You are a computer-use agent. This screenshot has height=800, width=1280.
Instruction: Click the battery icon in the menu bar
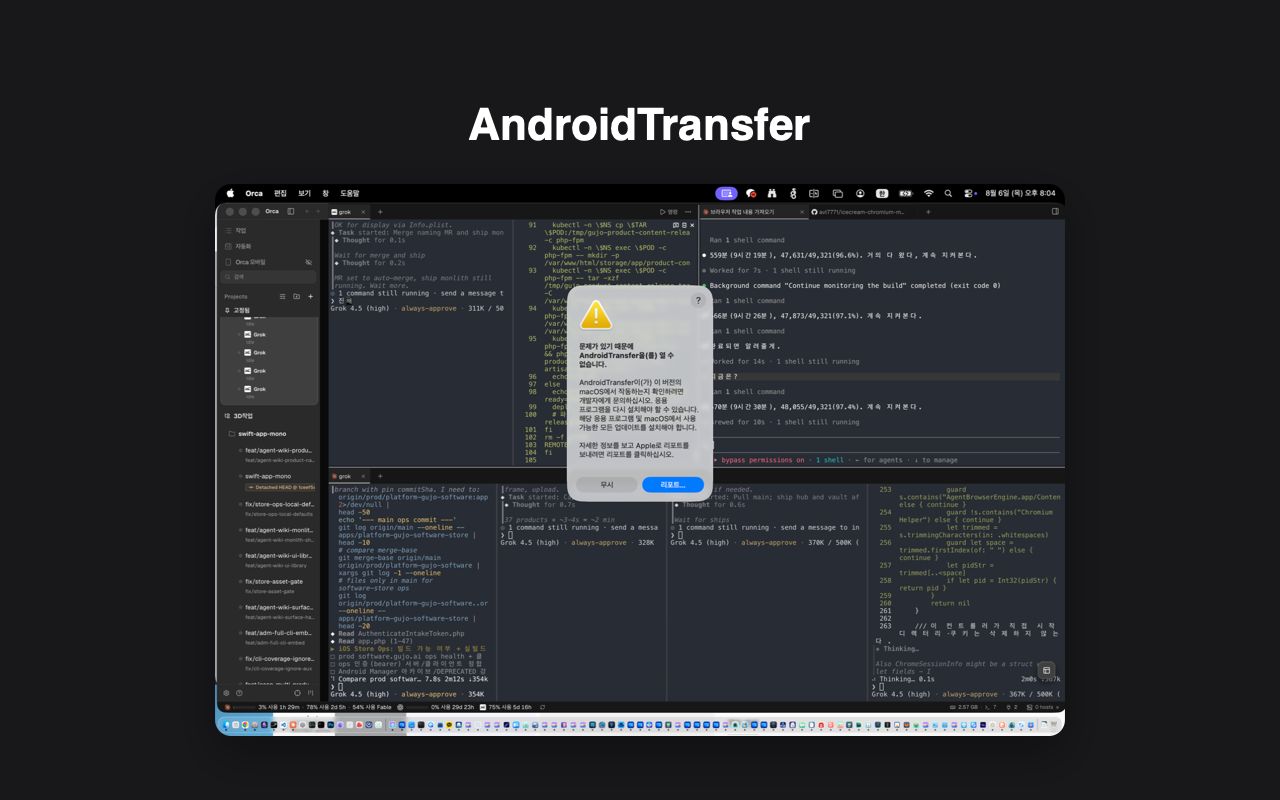tap(906, 193)
